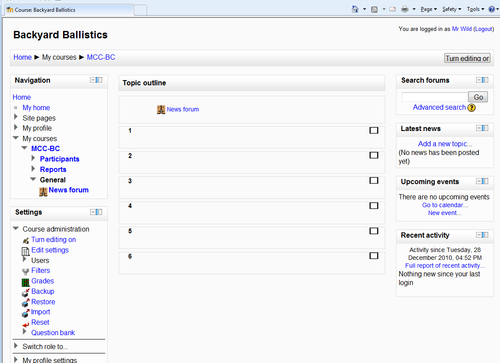
Task: Show only topic 4
Action: pyautogui.click(x=374, y=206)
